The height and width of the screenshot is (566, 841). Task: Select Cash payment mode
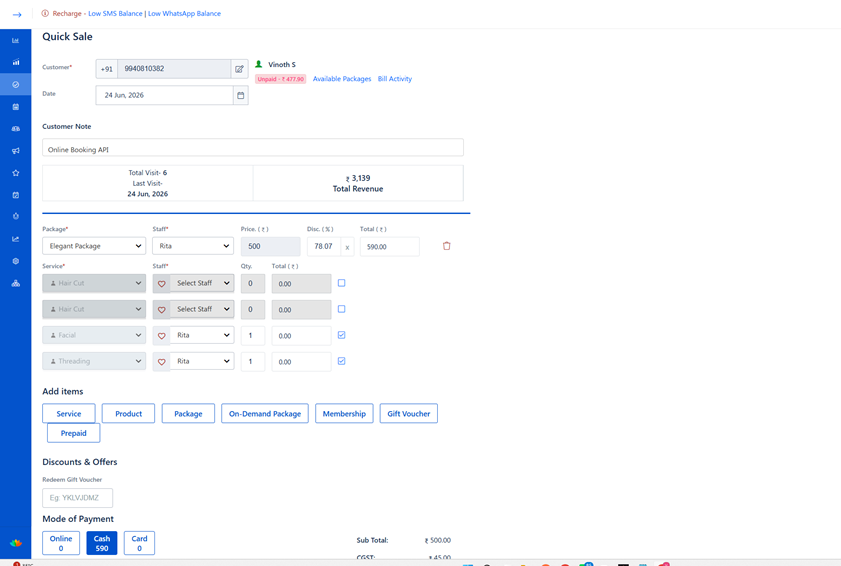point(102,543)
